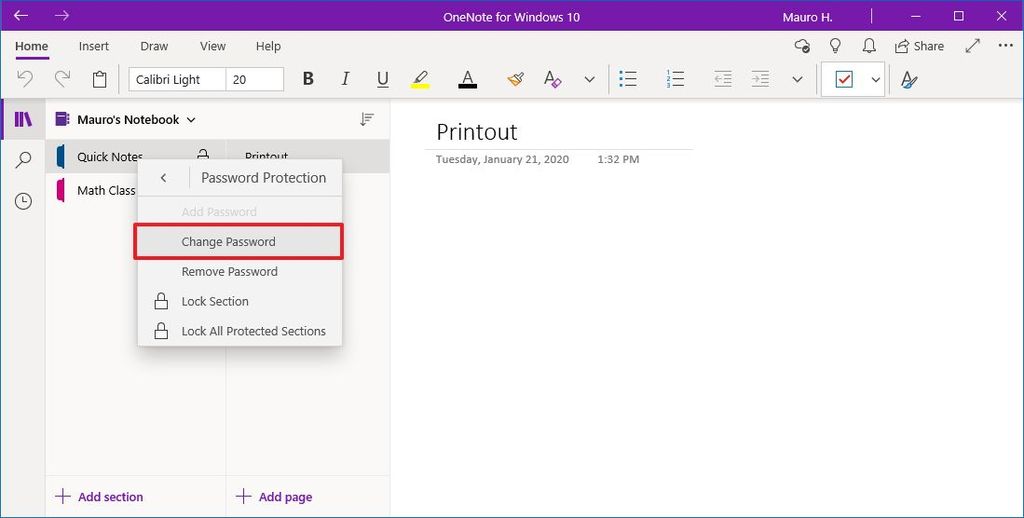The image size is (1024, 518).
Task: Open the Settings and More ellipsis
Action: click(1006, 46)
